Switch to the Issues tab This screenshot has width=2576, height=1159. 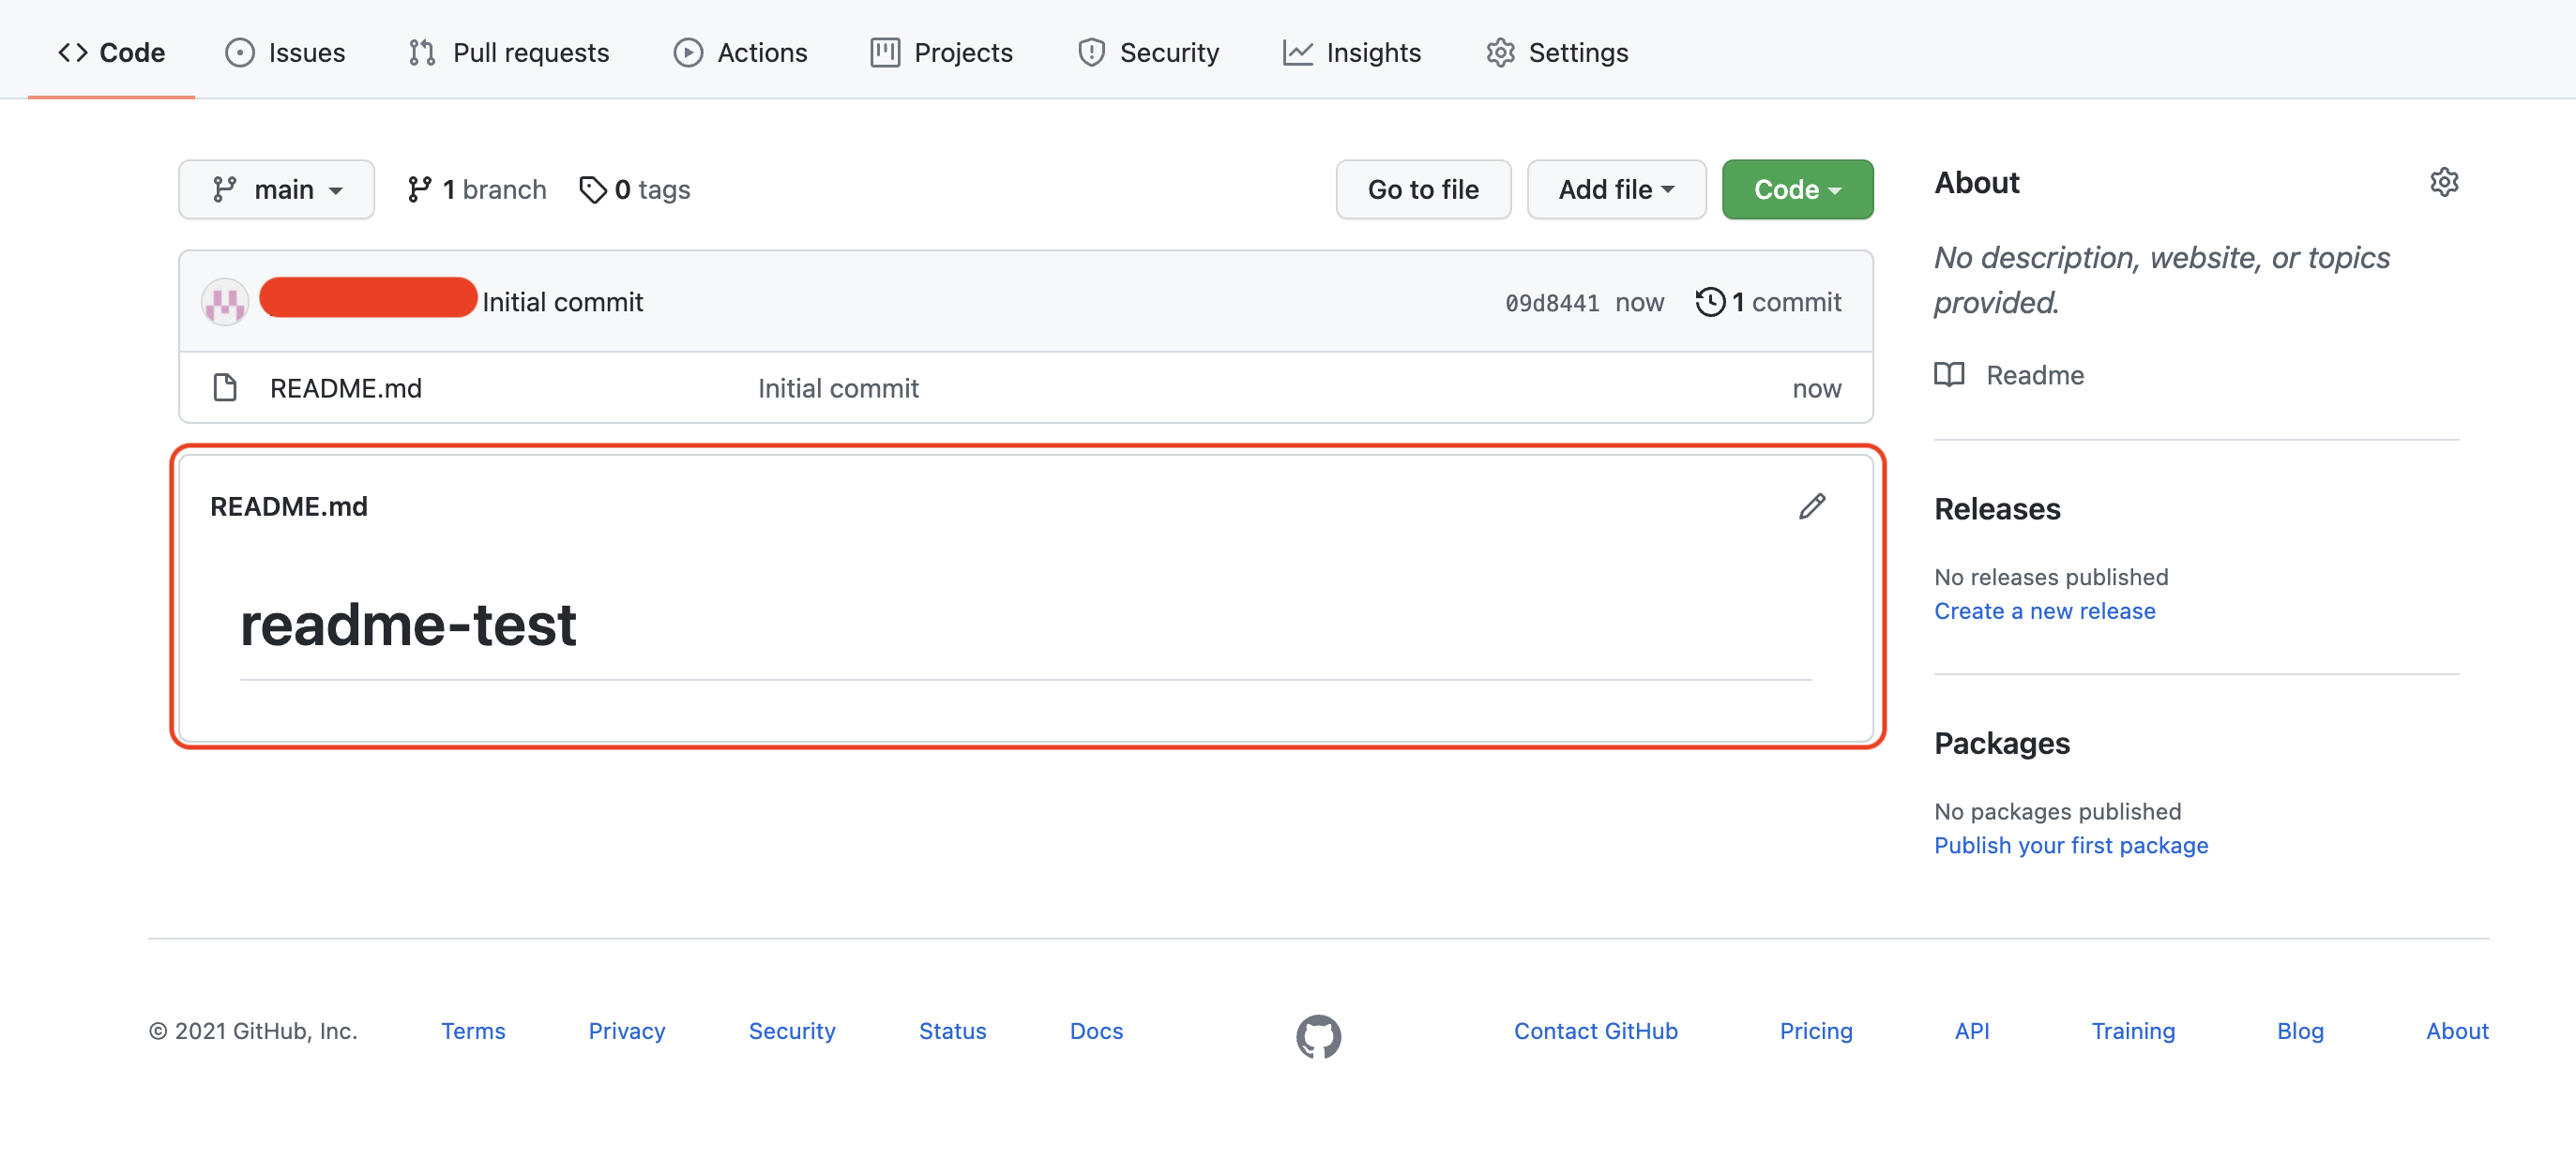285,52
